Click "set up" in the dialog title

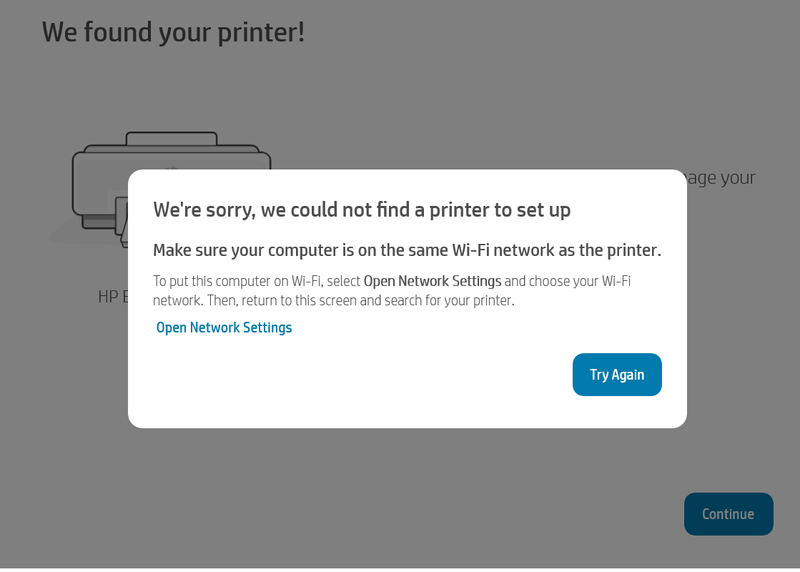coord(544,210)
